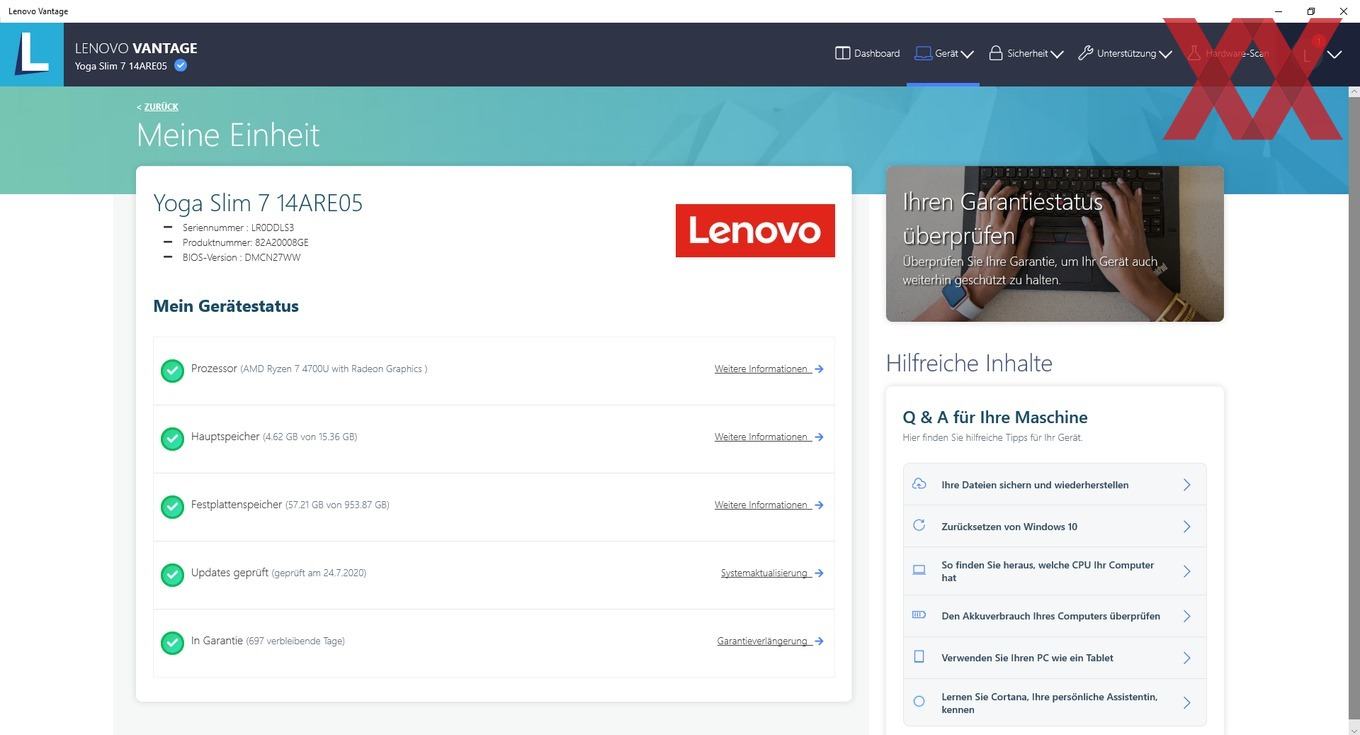
Task: Click the red Lenovo logo image
Action: tap(755, 231)
